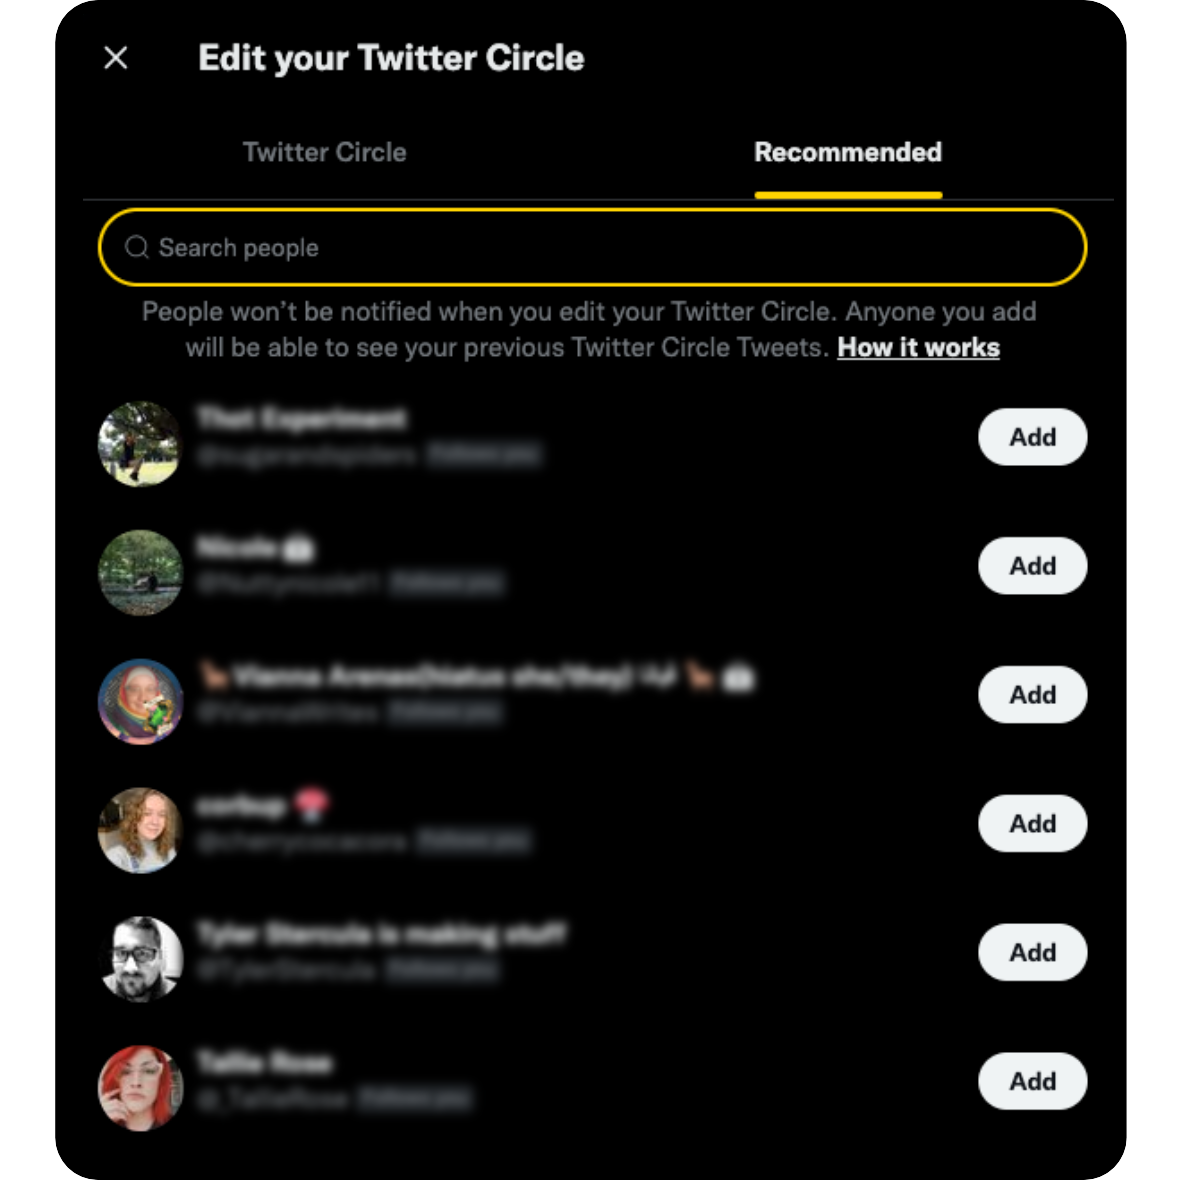Click the Search people field
The height and width of the screenshot is (1180, 1180).
tap(600, 247)
